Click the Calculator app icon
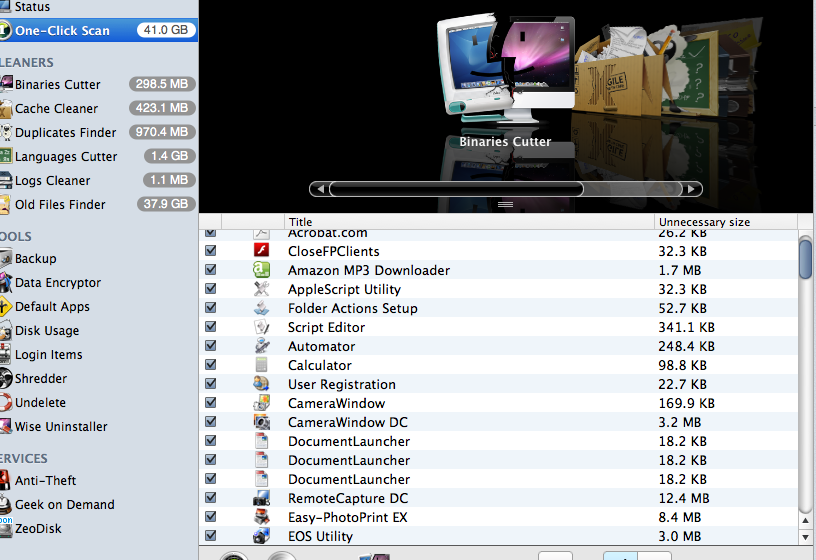 coord(261,365)
